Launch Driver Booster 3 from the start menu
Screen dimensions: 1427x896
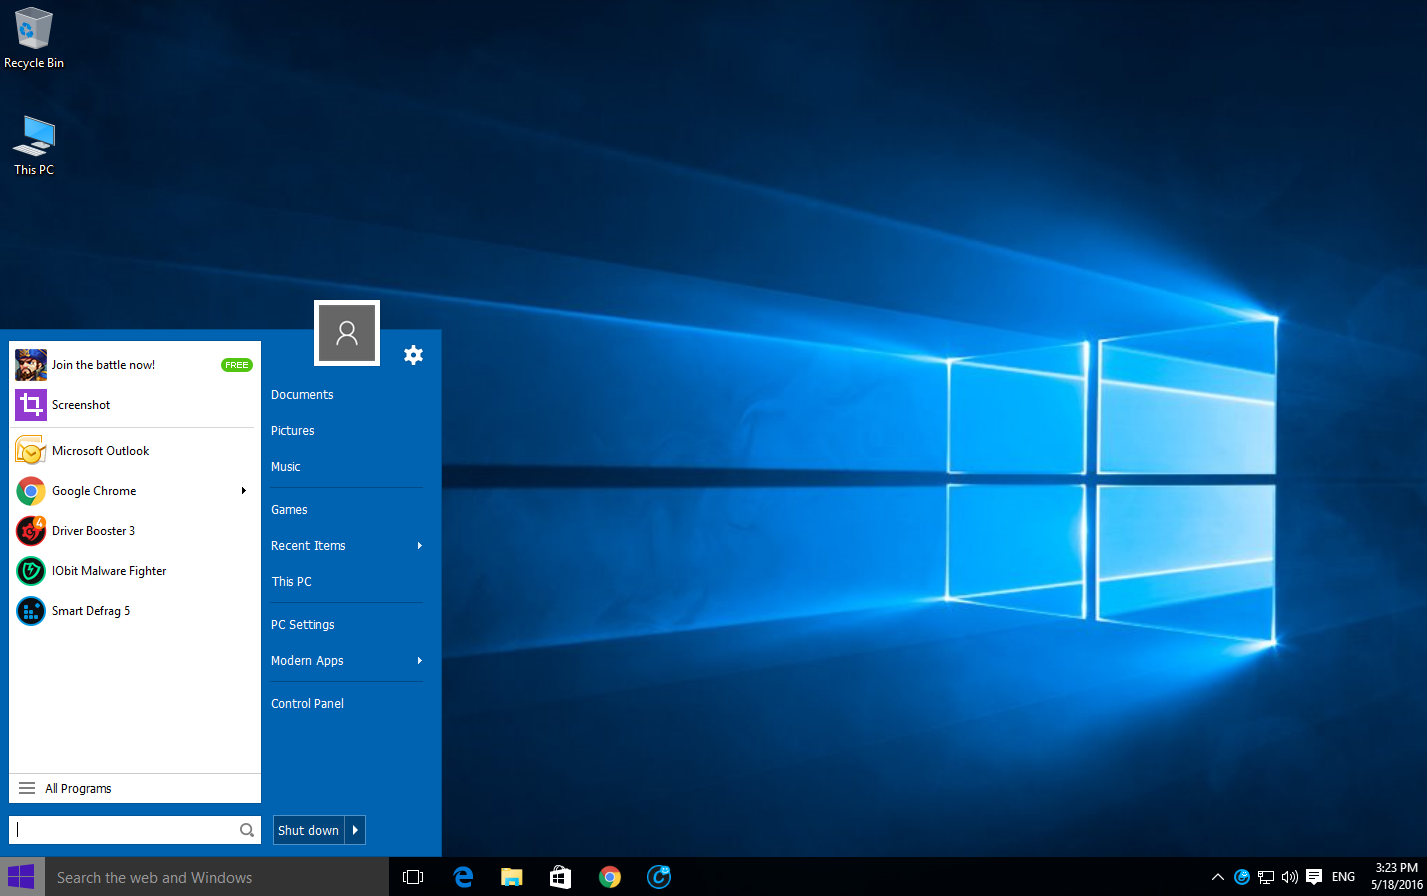click(x=93, y=531)
